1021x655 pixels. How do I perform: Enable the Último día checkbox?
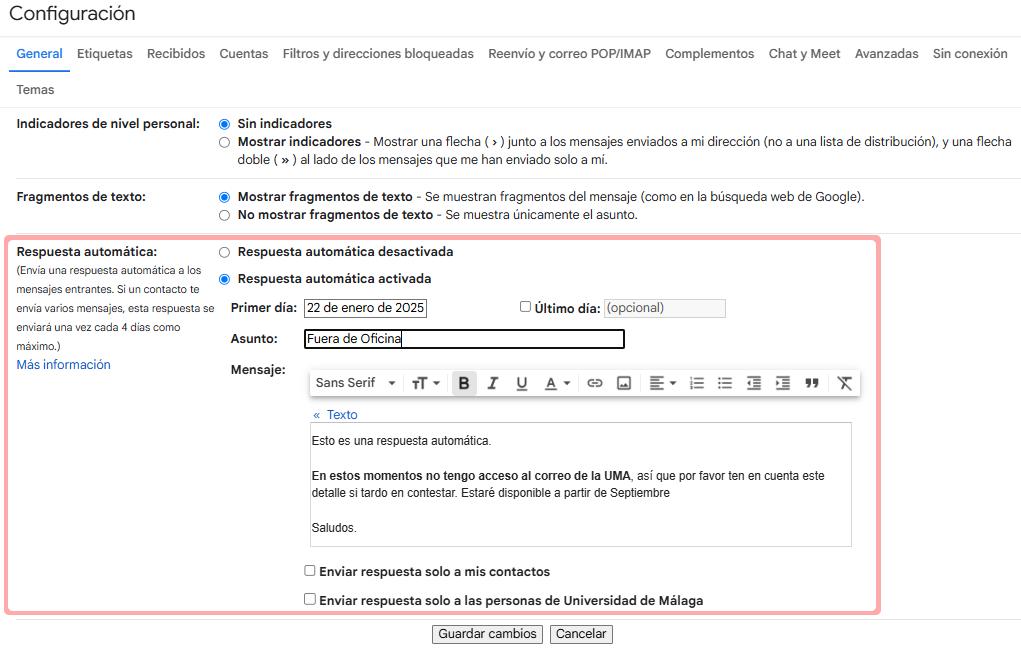coord(525,307)
